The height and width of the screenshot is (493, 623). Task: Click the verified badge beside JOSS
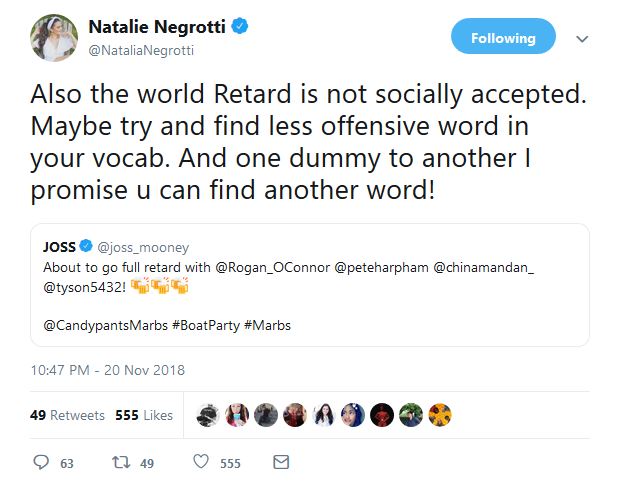[86, 247]
